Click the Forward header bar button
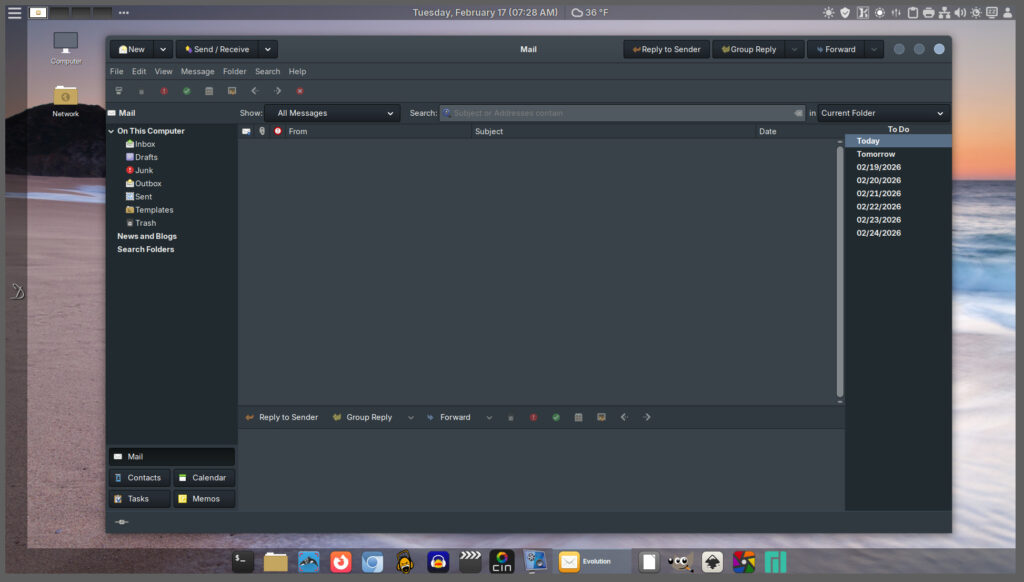This screenshot has height=582, width=1024. coord(836,49)
